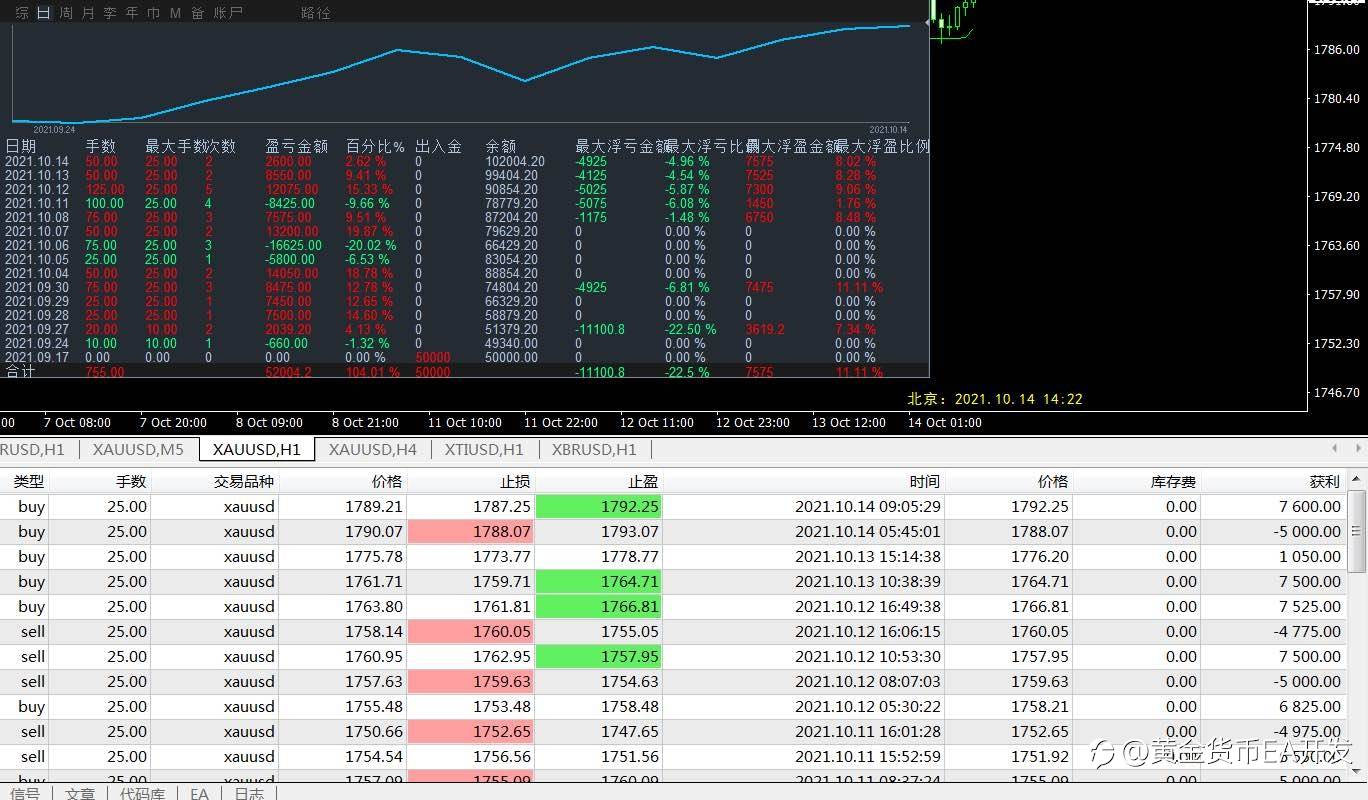The image size is (1368, 800).
Task: Open the 文章 terminal tab
Action: [80, 793]
